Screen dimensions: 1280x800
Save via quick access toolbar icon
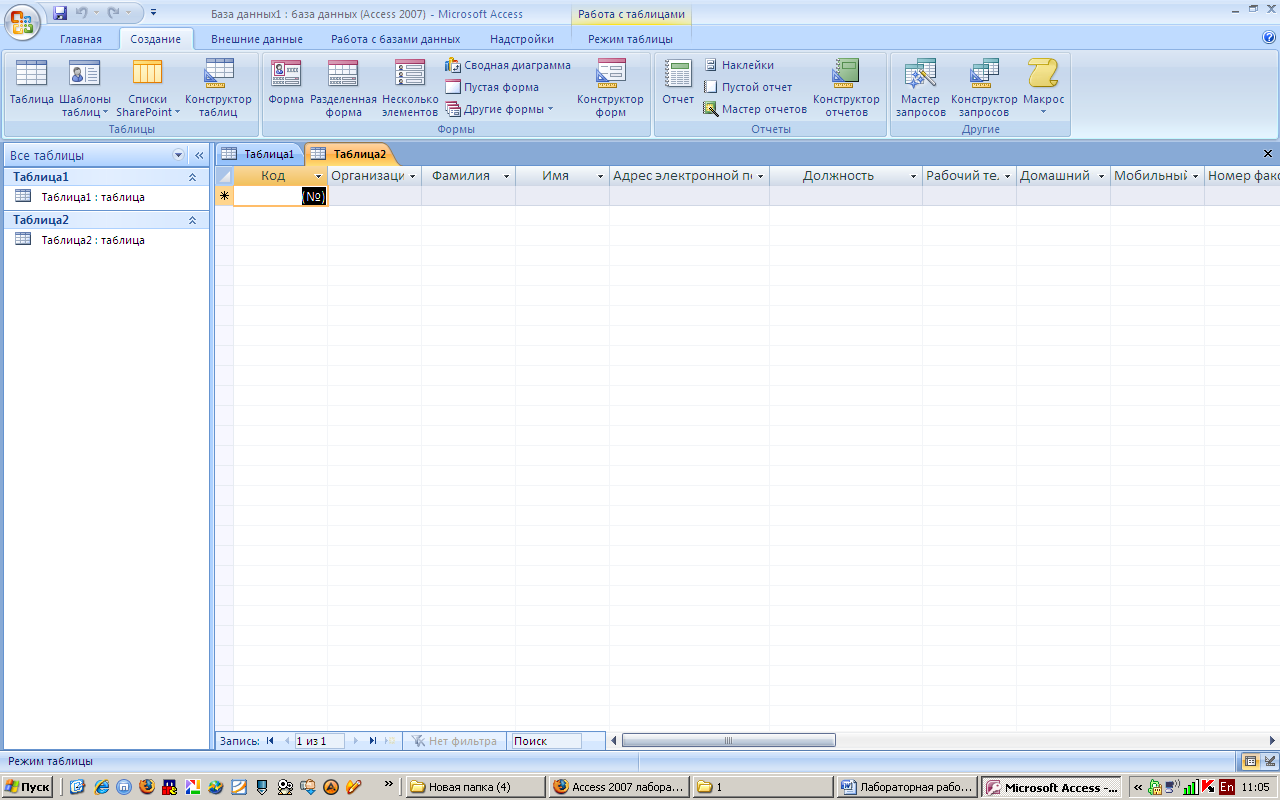tap(60, 14)
